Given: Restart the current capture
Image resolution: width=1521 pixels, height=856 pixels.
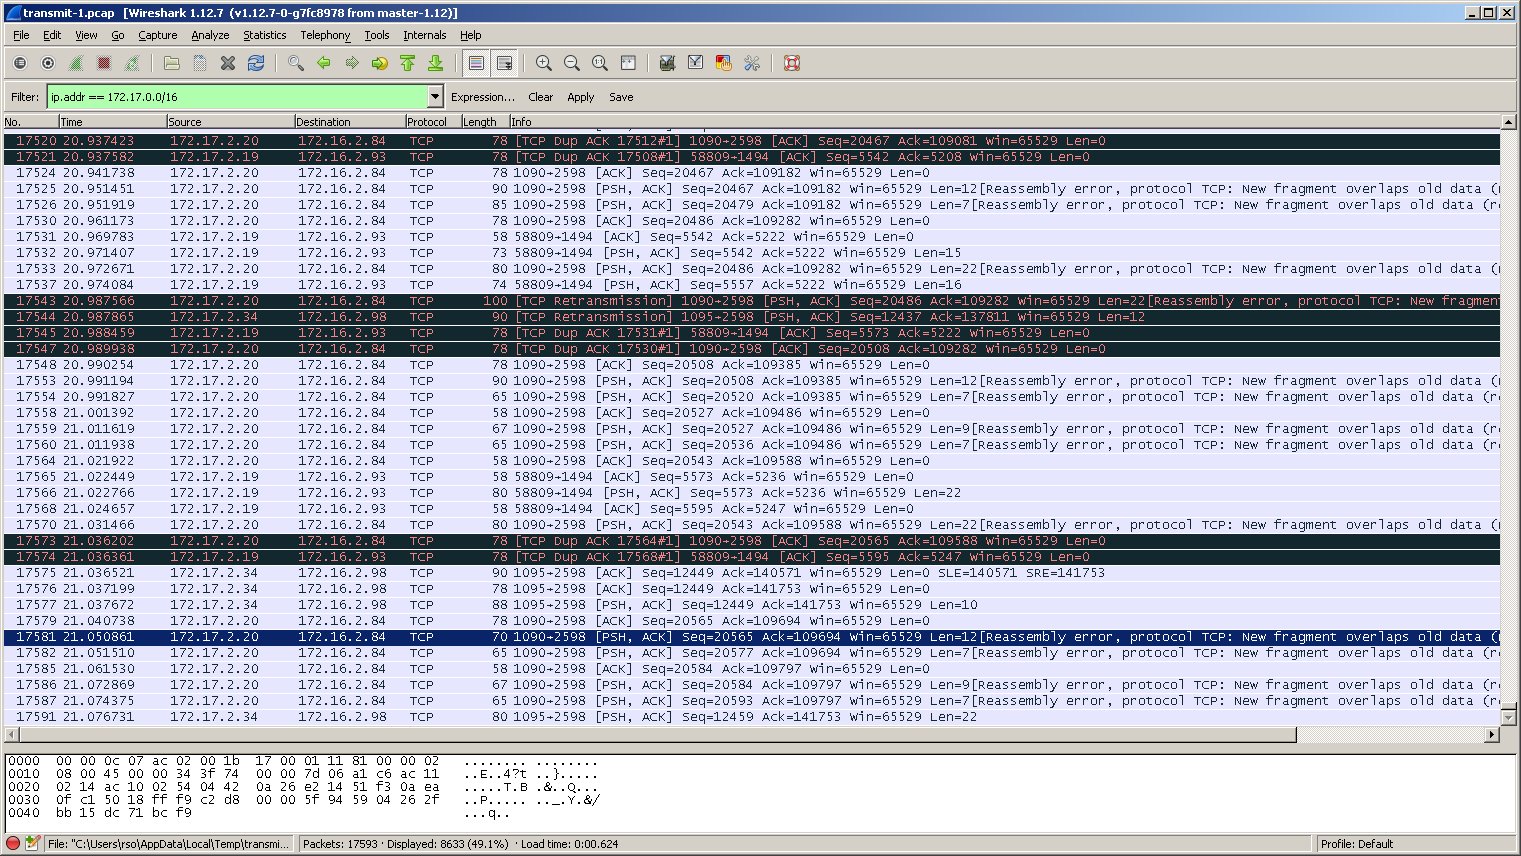Looking at the screenshot, I should (132, 63).
